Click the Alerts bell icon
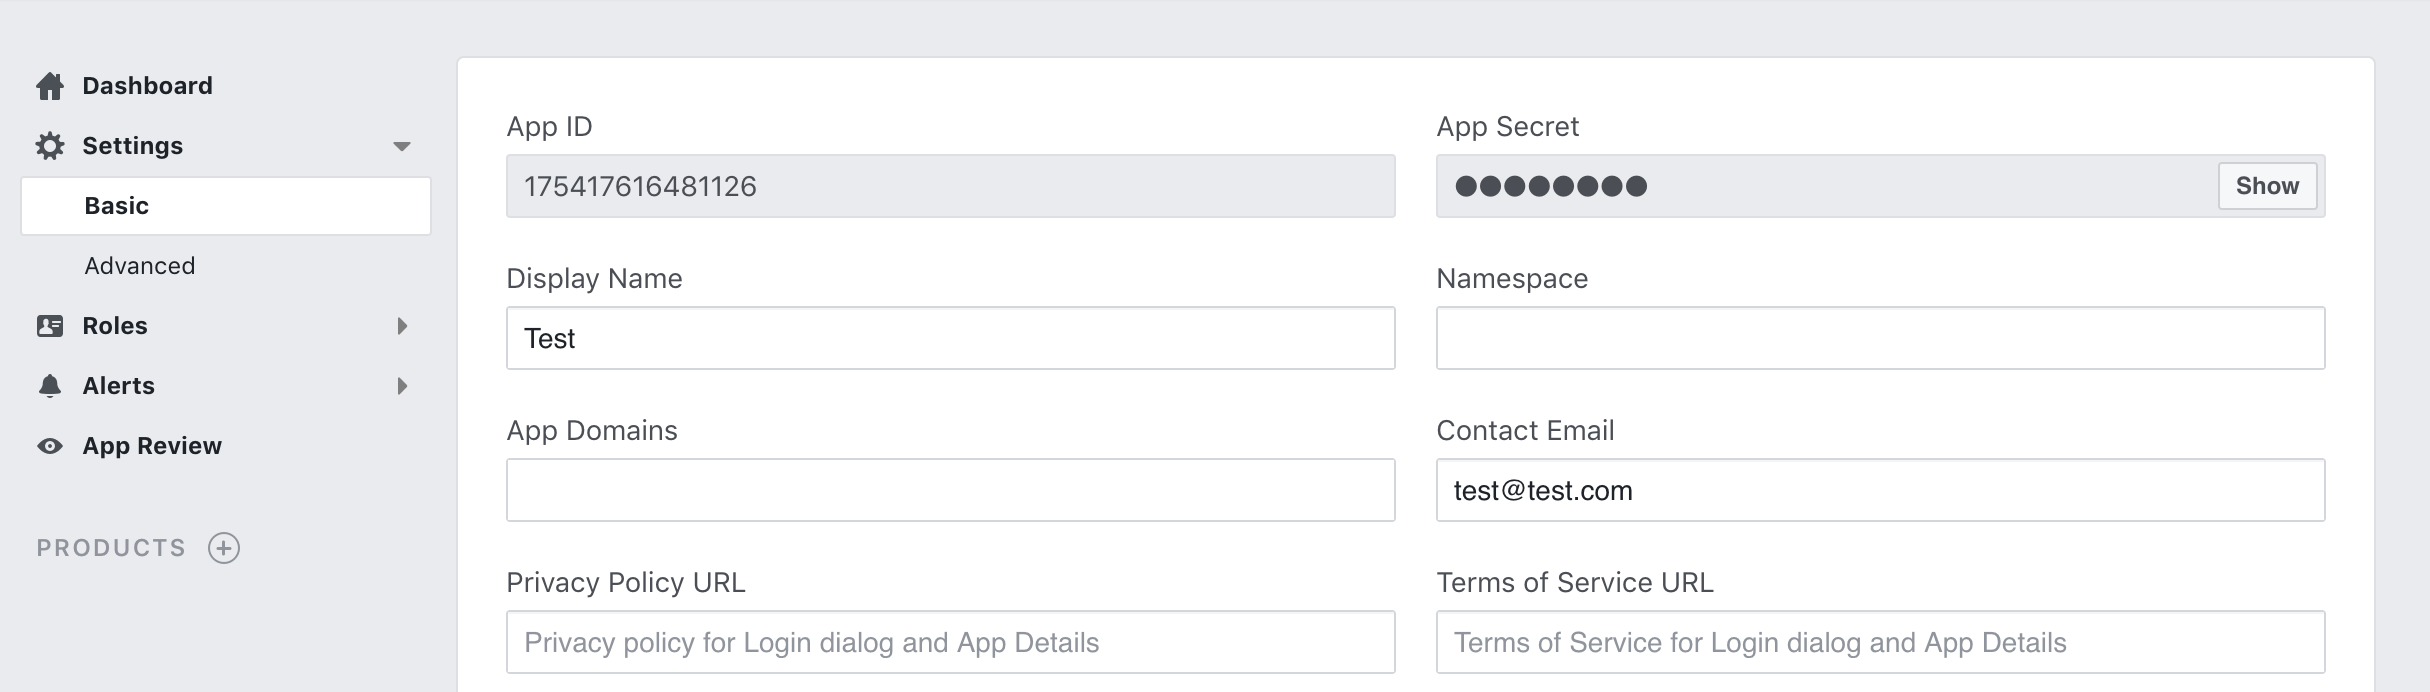 [50, 386]
